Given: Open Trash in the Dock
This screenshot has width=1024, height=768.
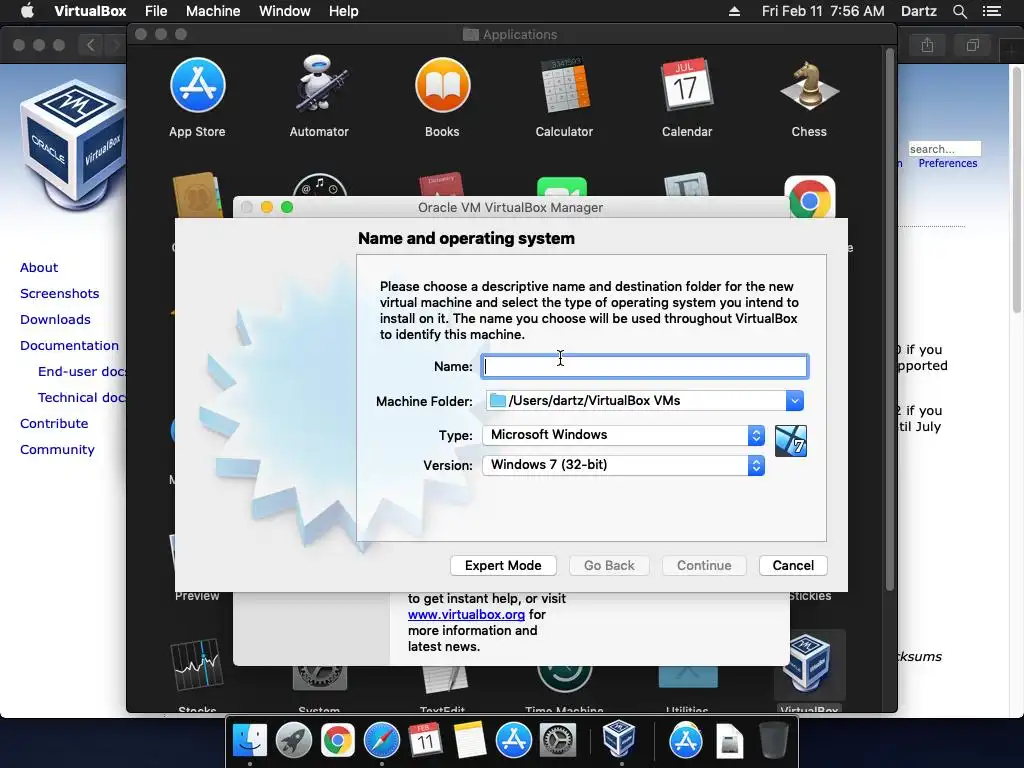Looking at the screenshot, I should 774,741.
